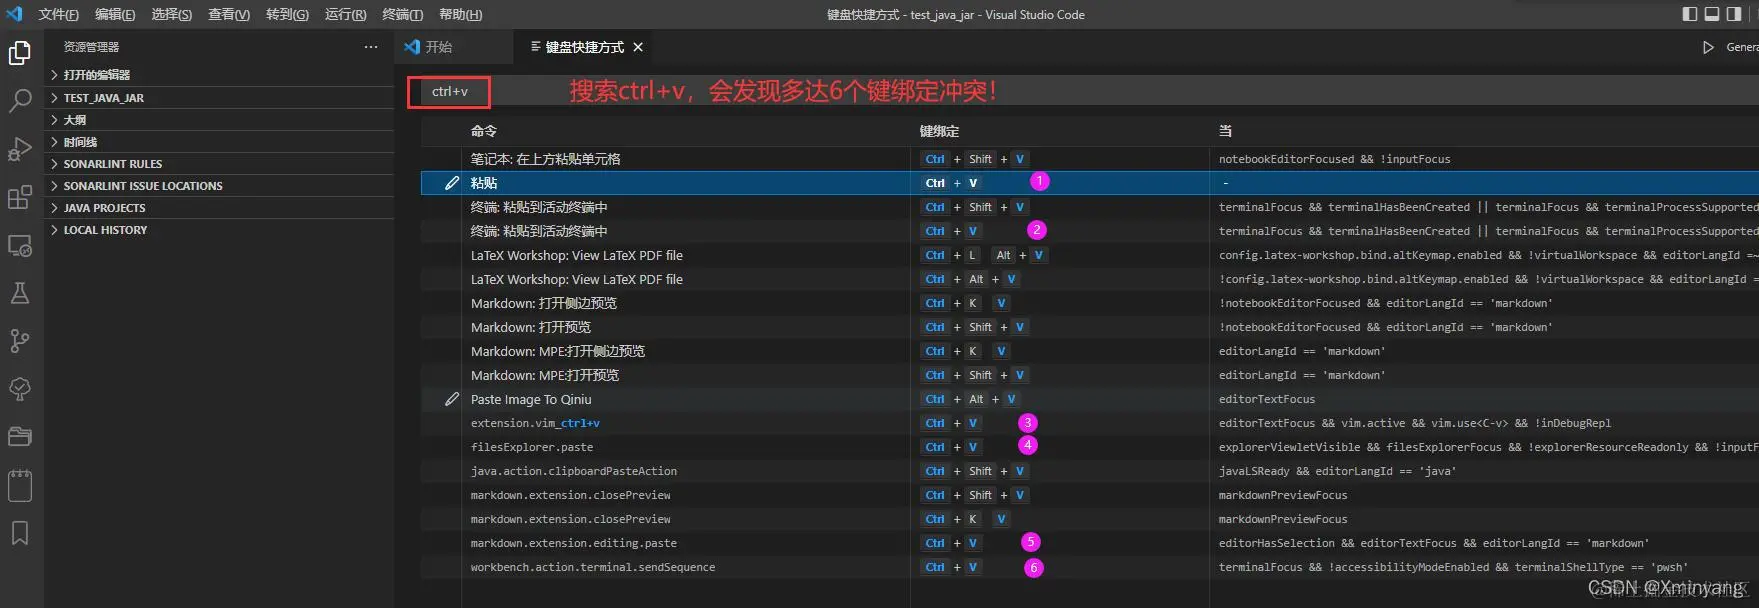
Task: Open the Testing flask view
Action: coord(20,293)
